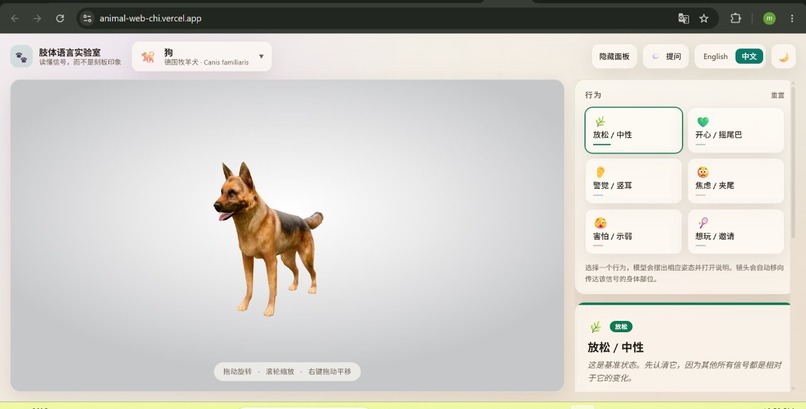Click the leaf icon on 放松 card

(x=600, y=121)
